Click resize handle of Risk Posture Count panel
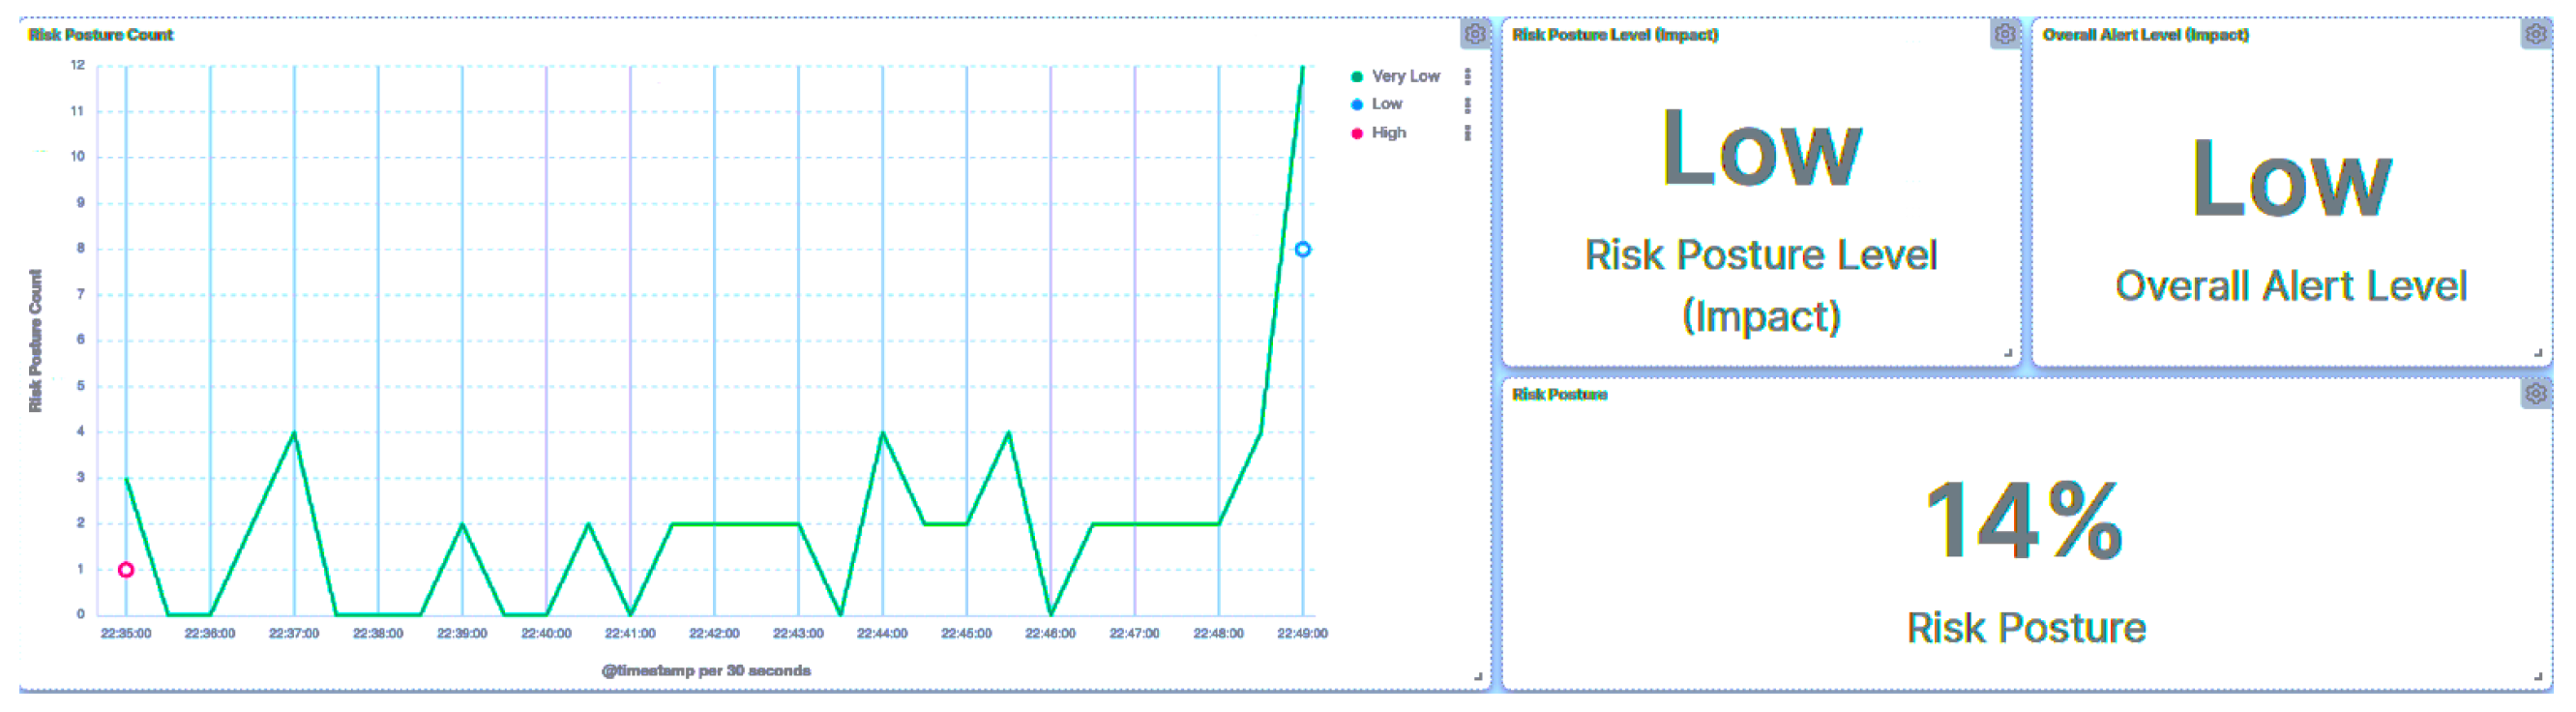The height and width of the screenshot is (712, 2576). [1478, 677]
